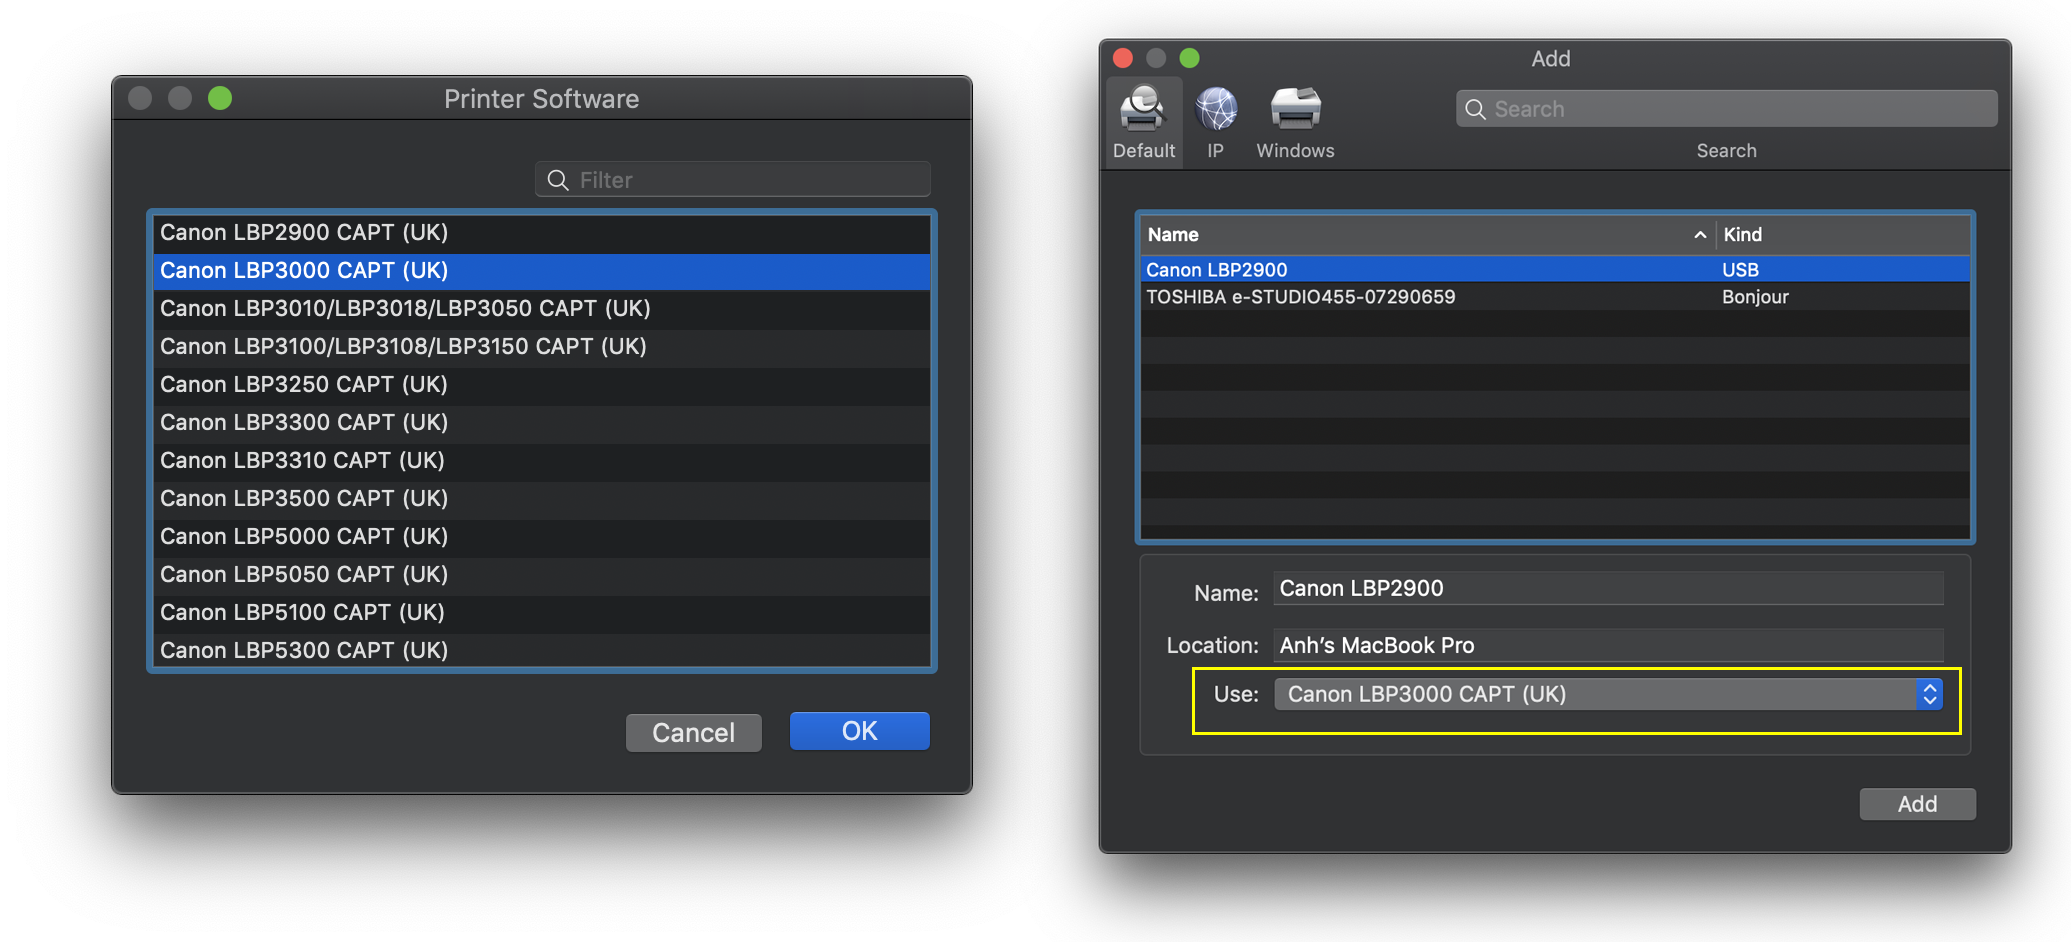Focus the printer Name text field
Screen dimensions: 2071x942
1608,588
